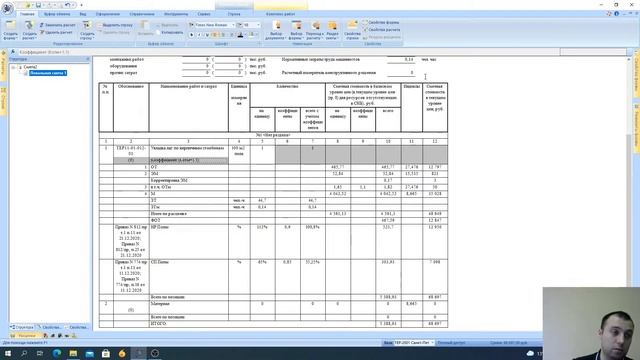Switch to Инструменты ribbon tab

[176, 14]
